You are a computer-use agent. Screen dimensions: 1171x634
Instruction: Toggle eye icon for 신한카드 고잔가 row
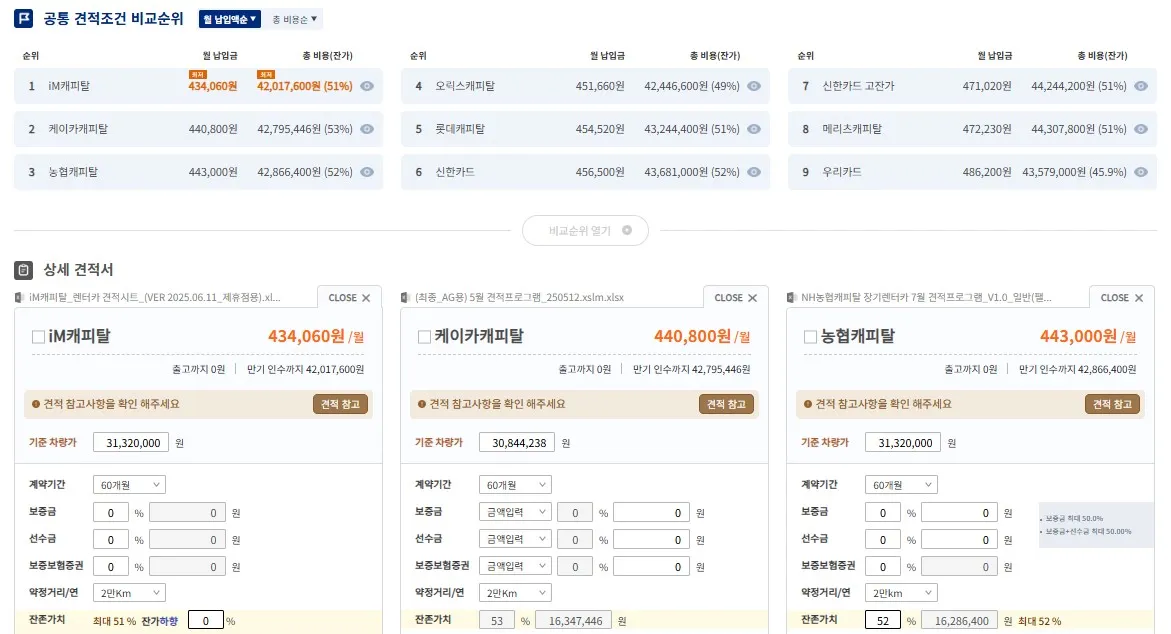click(x=1141, y=86)
